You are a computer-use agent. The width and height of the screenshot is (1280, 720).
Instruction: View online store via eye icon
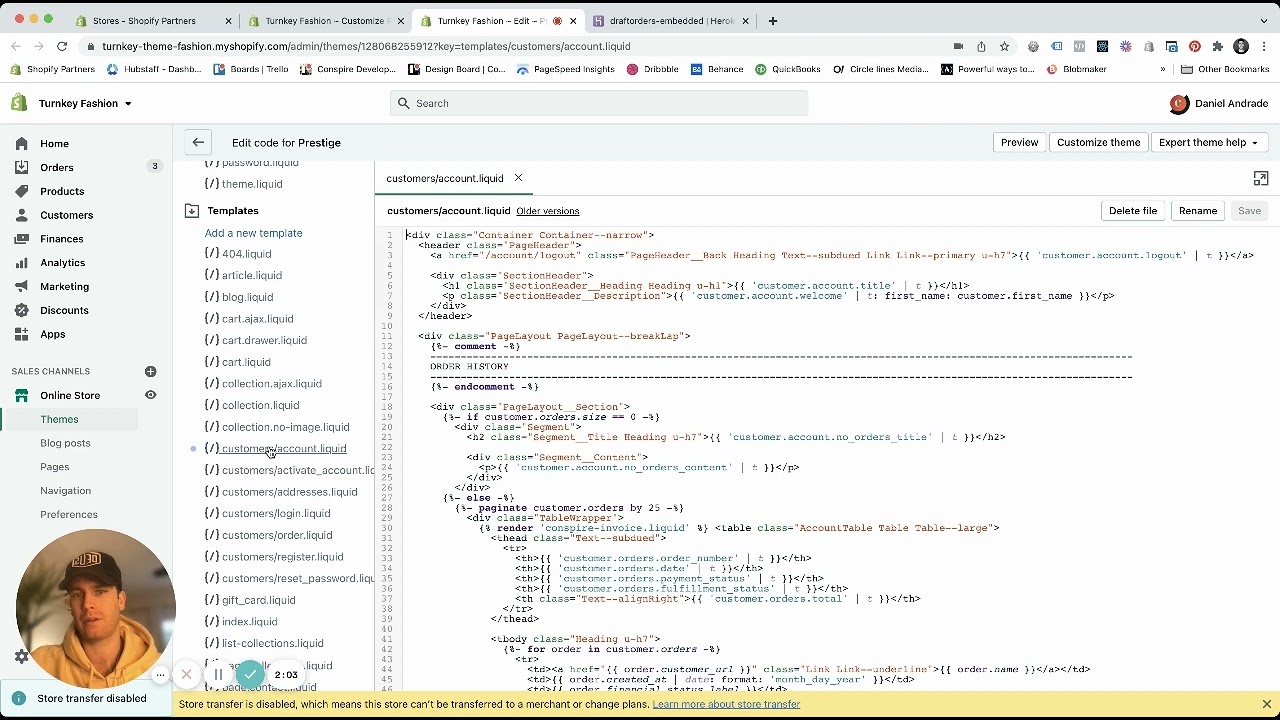coord(150,395)
